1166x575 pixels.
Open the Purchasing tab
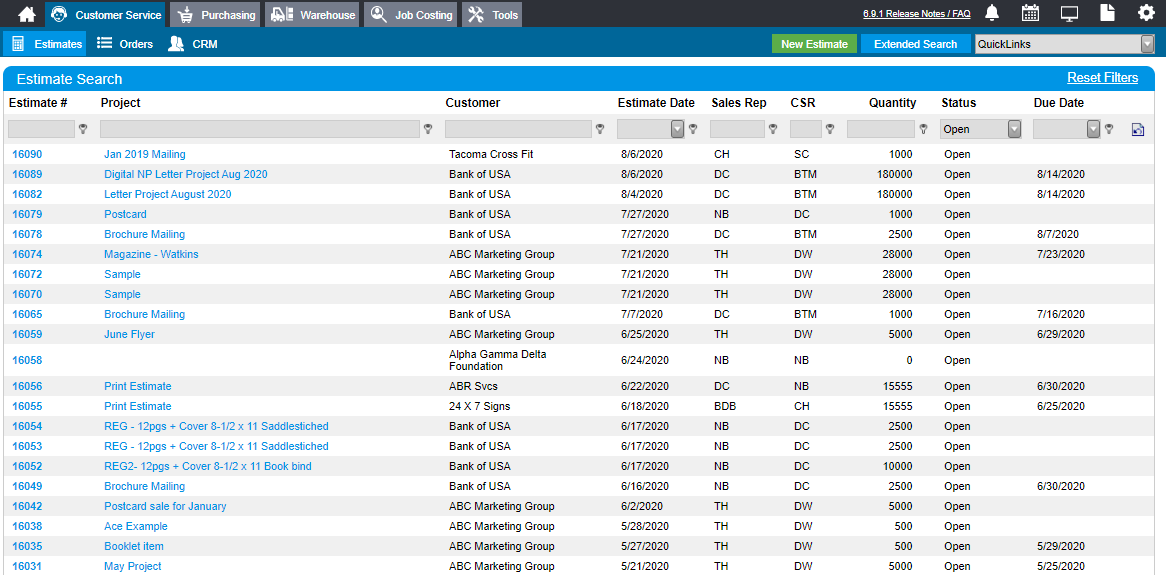215,15
